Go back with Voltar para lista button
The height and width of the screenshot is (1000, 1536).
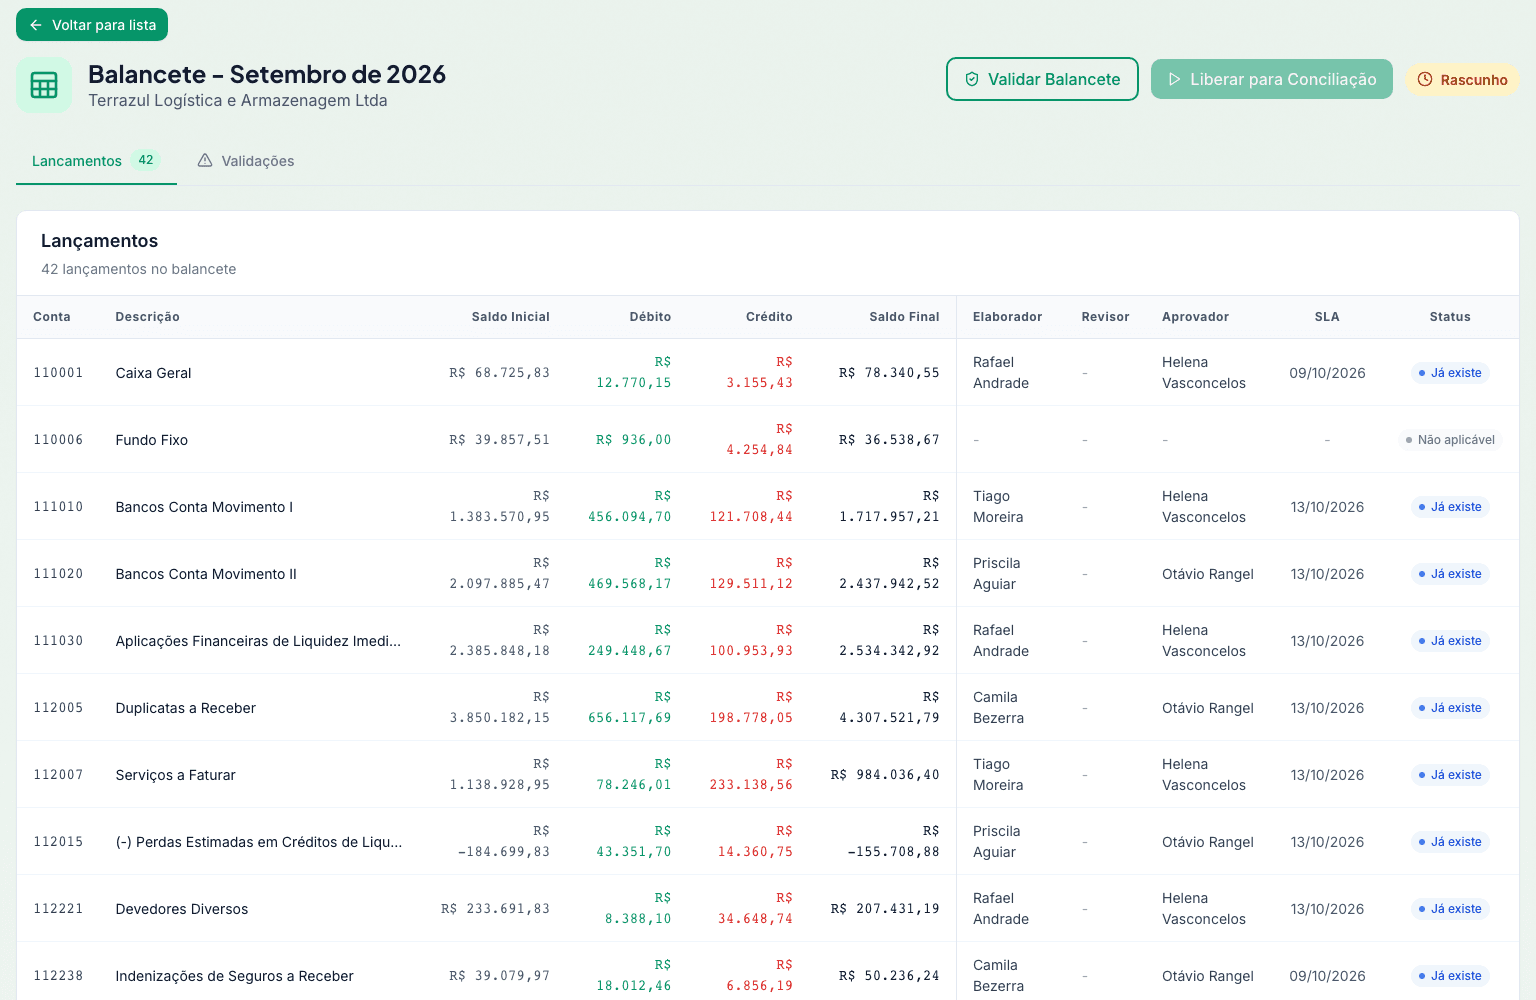point(92,25)
